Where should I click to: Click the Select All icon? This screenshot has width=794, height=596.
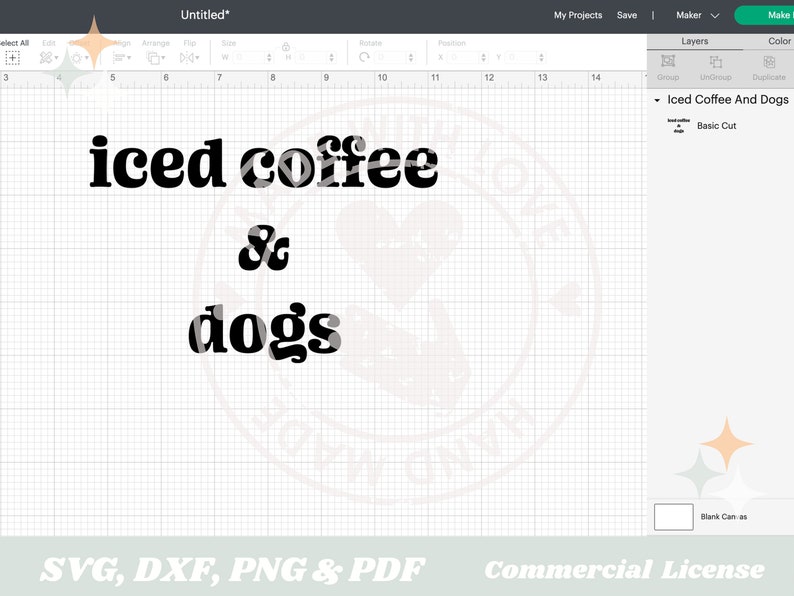click(x=13, y=58)
